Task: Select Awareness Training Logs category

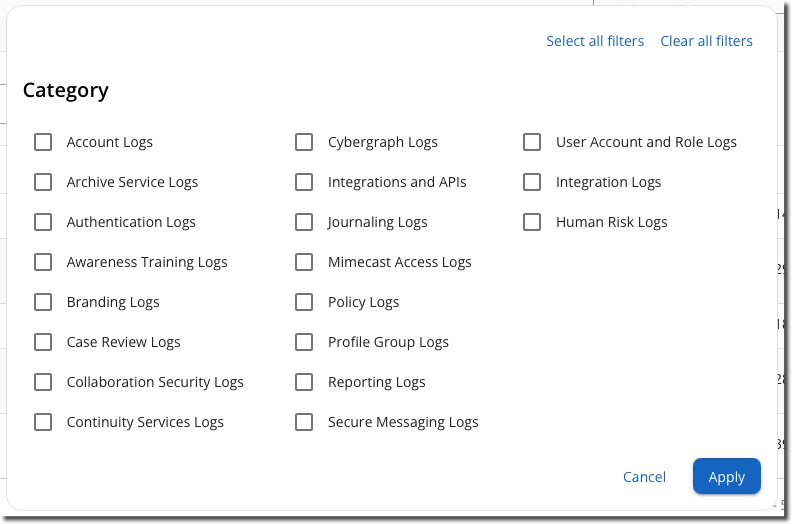Action: coord(43,262)
